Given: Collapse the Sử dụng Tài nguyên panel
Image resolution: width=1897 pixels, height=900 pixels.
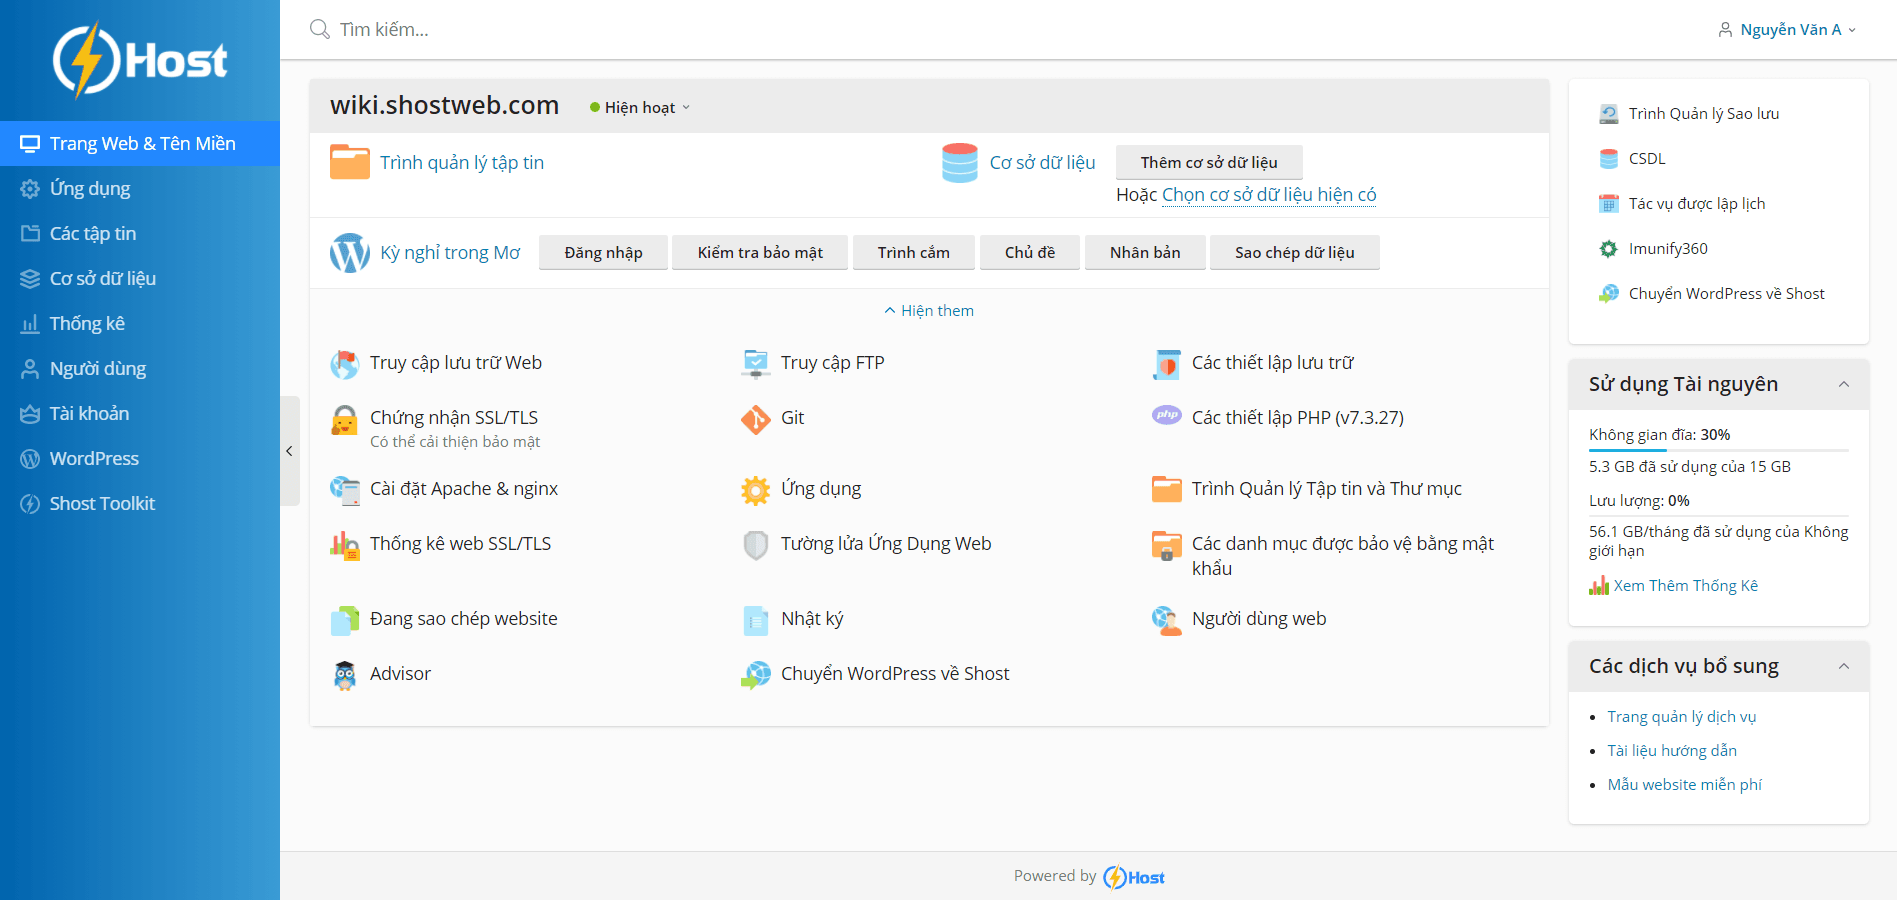Looking at the screenshot, I should pyautogui.click(x=1843, y=384).
